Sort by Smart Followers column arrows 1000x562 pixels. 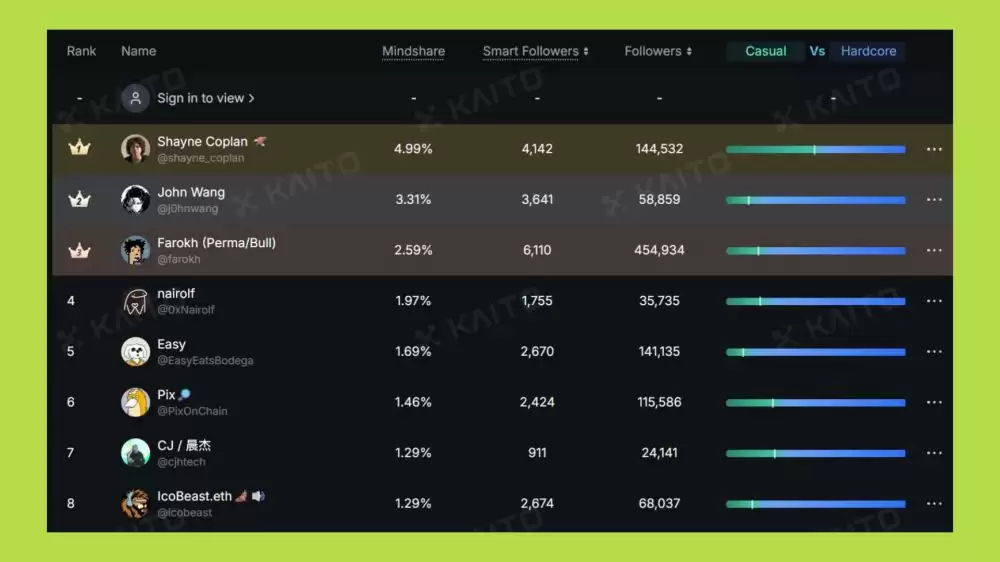coord(585,51)
